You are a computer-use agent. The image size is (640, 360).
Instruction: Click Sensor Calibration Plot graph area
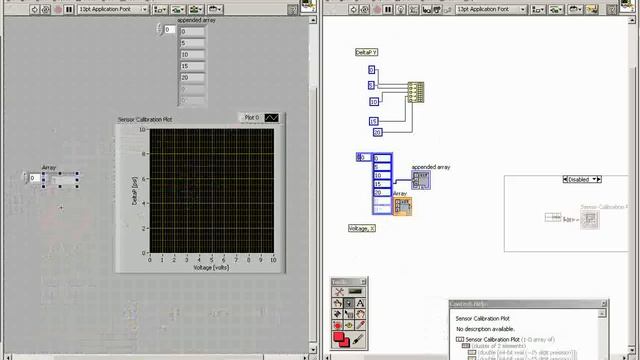coord(211,191)
